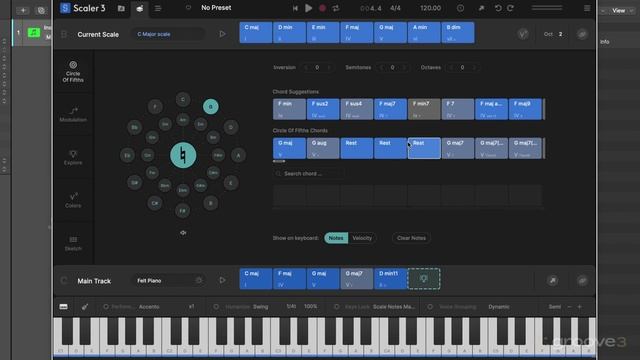Increase the Semitones value
Viewport: 640px width, 360px height.
click(x=404, y=67)
